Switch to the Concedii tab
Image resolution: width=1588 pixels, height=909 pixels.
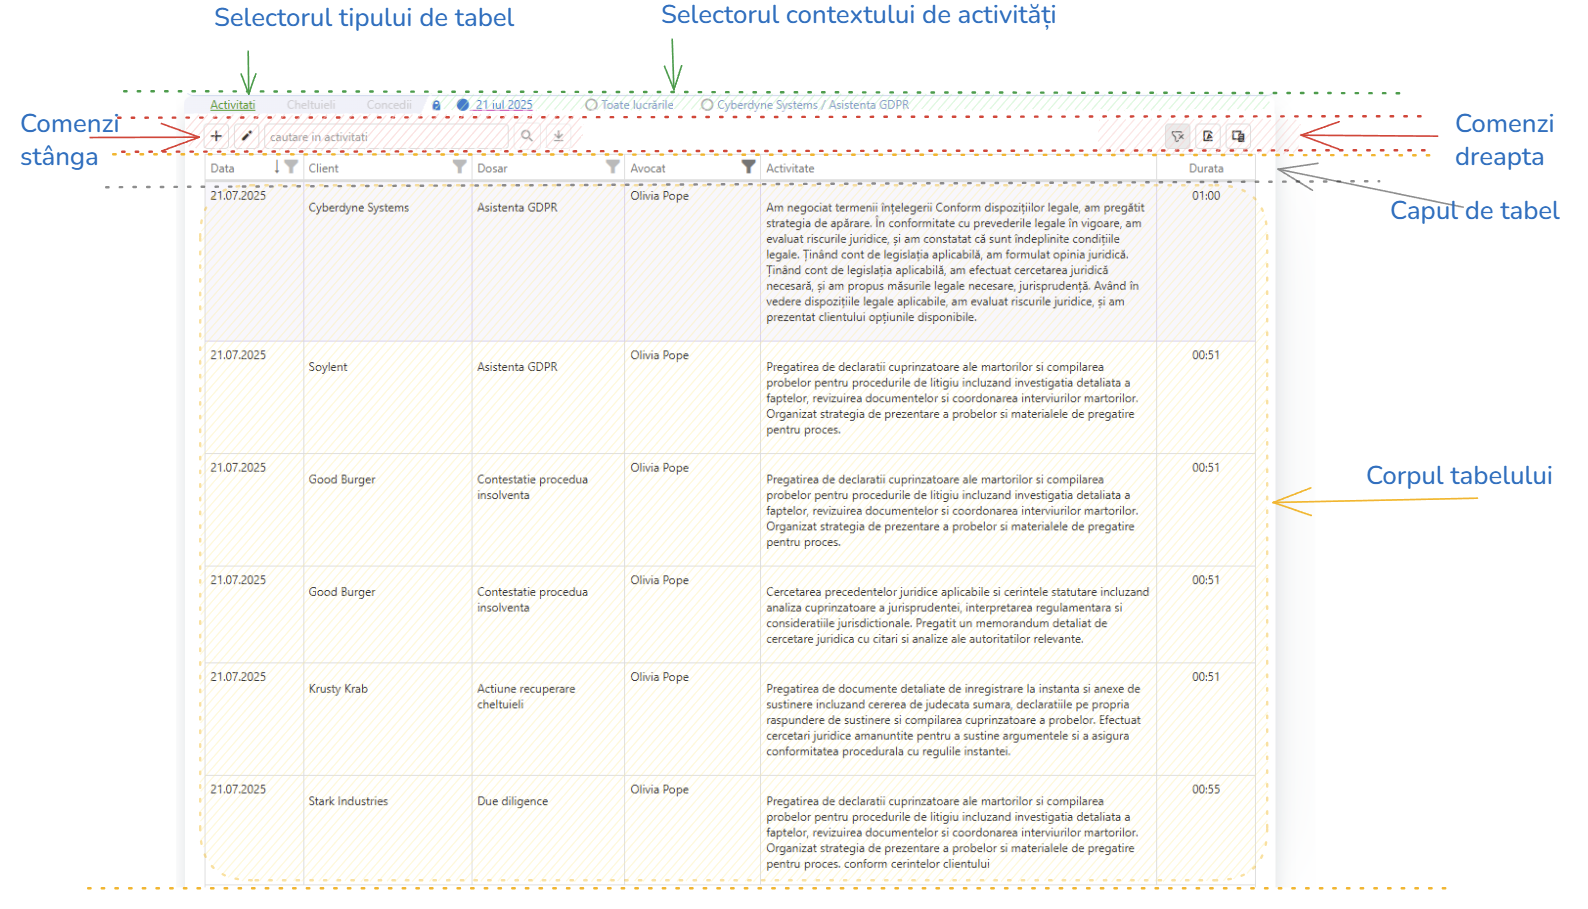pyautogui.click(x=389, y=105)
